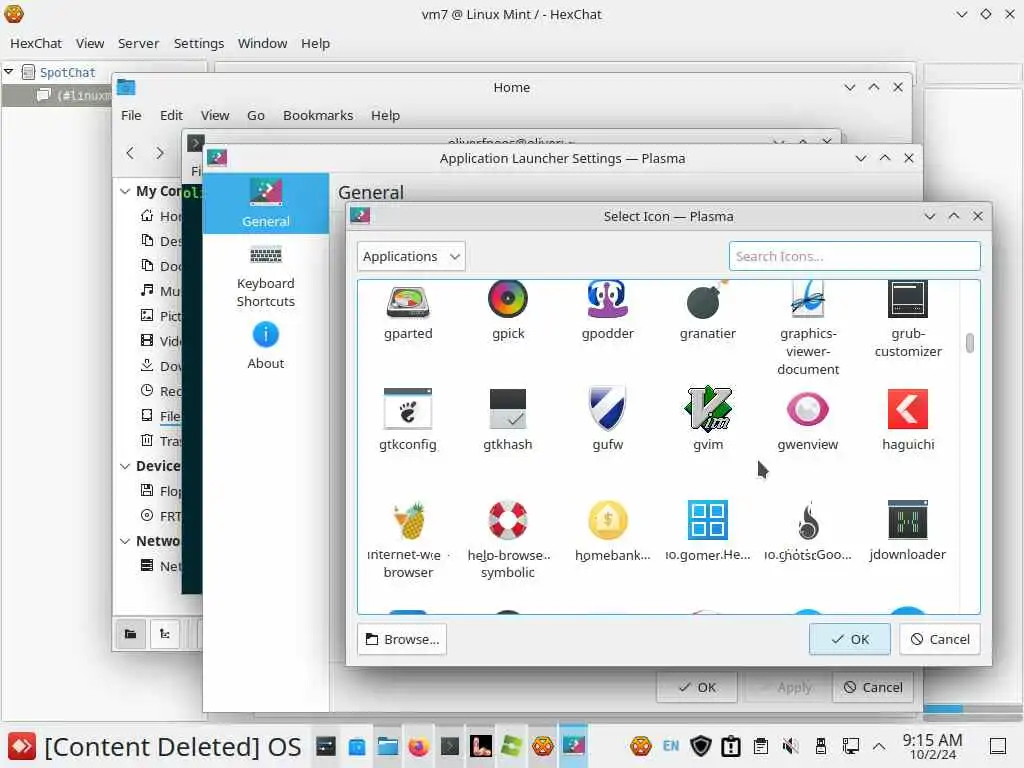Image resolution: width=1024 pixels, height=768 pixels.
Task: Open EN keyboard layout indicator
Action: [x=671, y=746]
